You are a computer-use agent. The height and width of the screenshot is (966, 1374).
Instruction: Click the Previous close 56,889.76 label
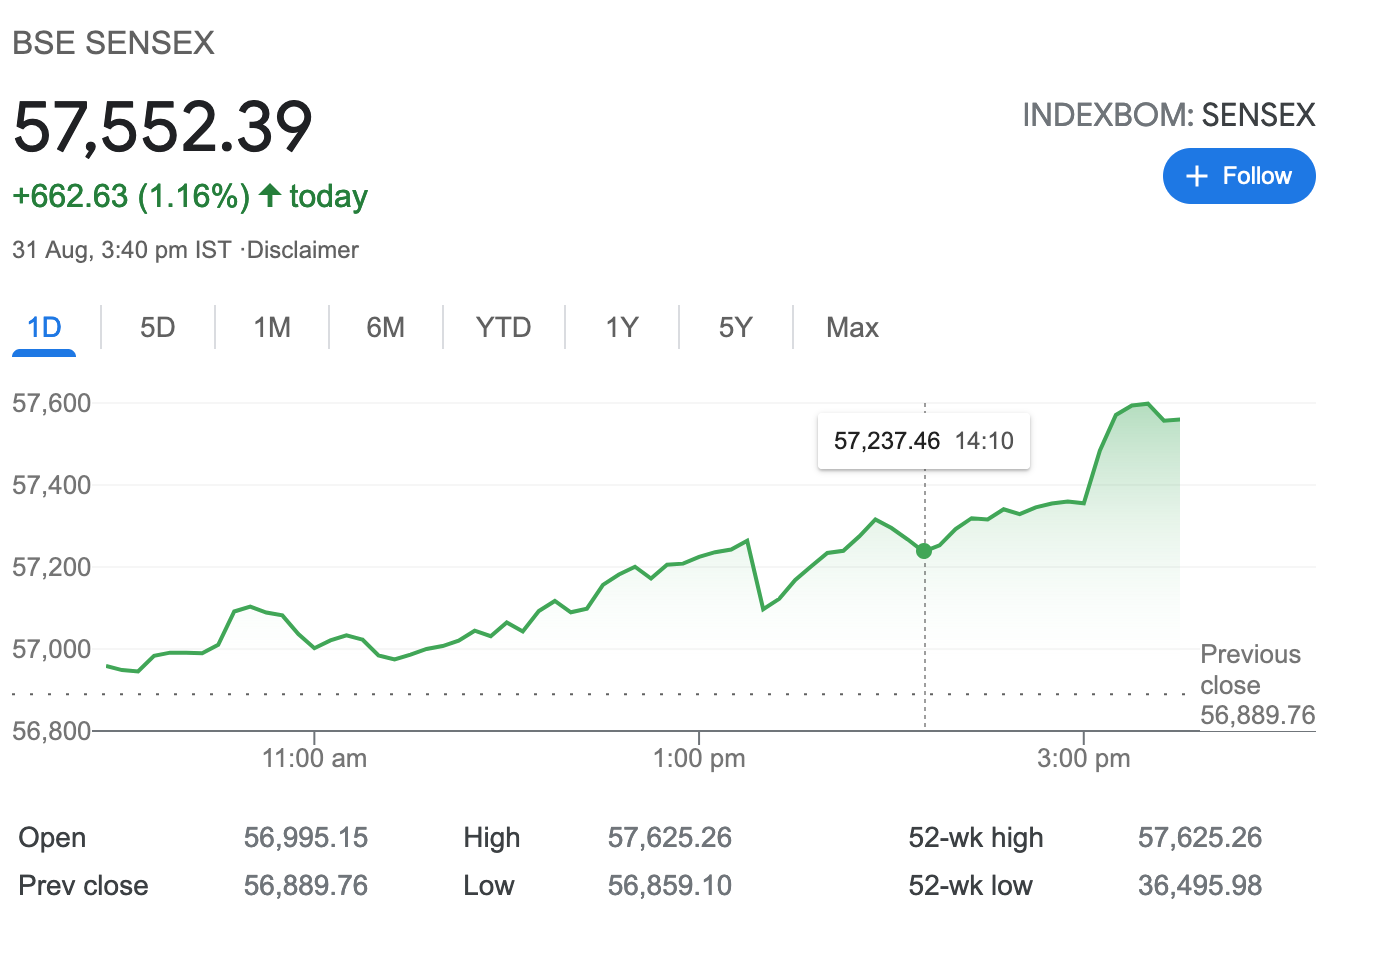pyautogui.click(x=1258, y=685)
